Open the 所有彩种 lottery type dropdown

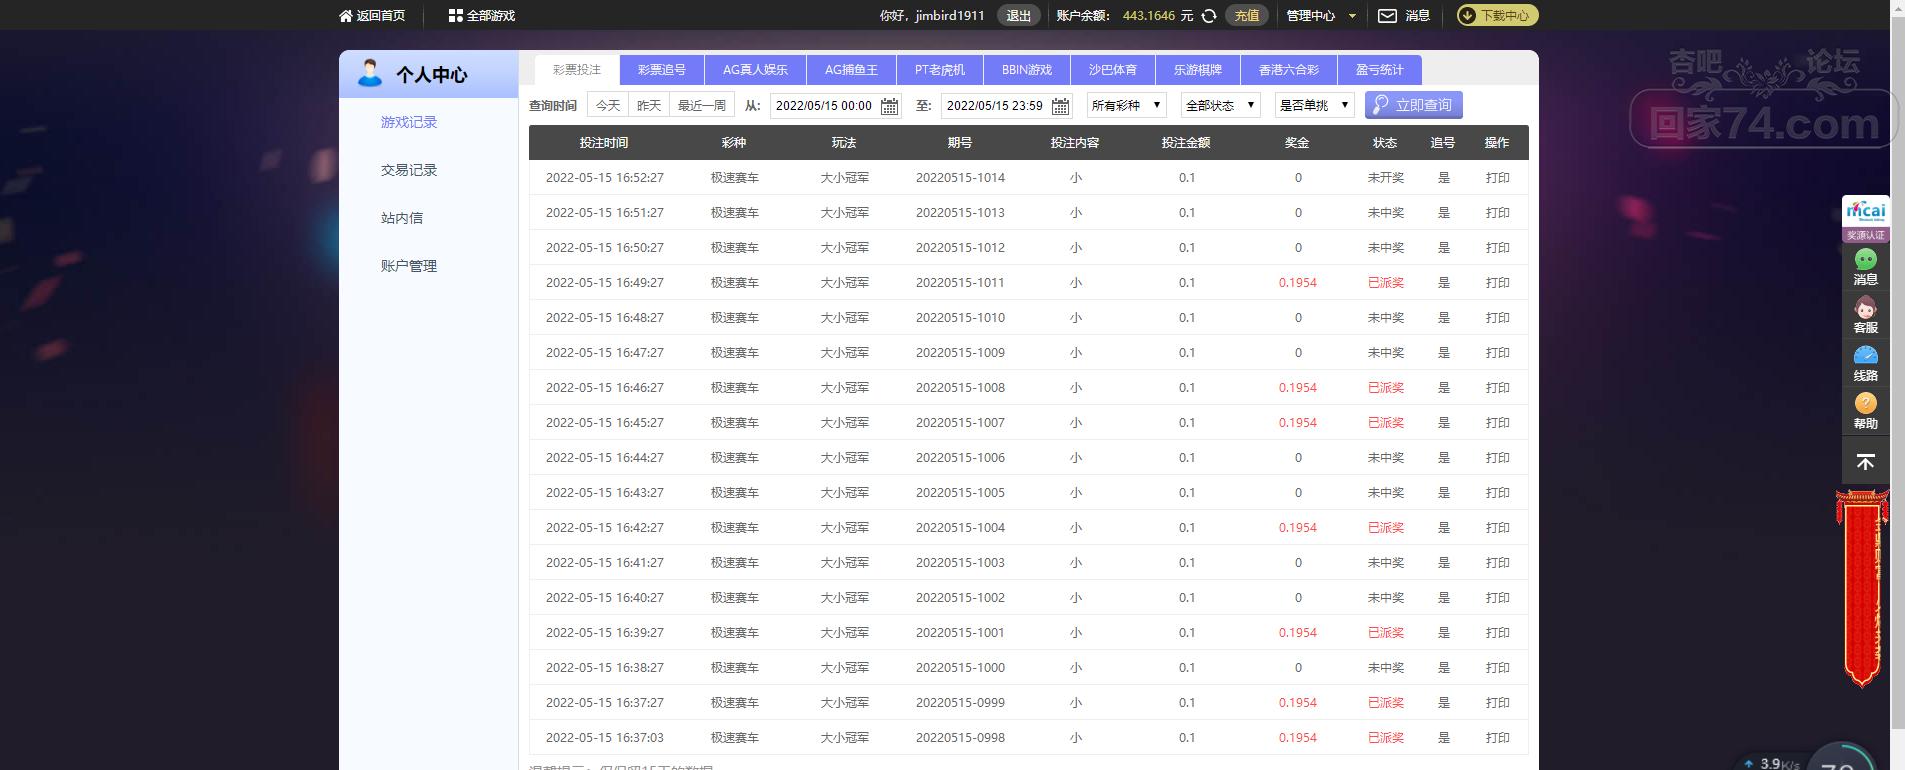pyautogui.click(x=1126, y=105)
